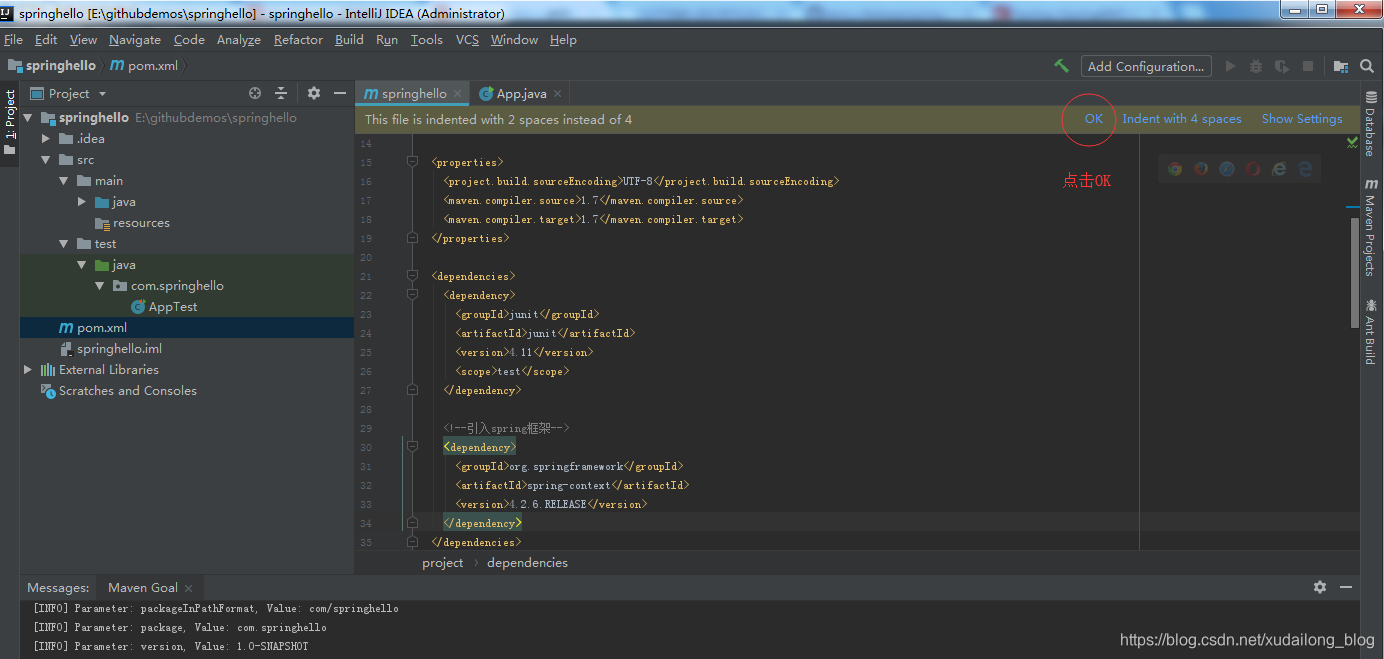Viewport: 1384px width, 659px height.
Task: Close the springhello editor tab
Action: coord(458,93)
